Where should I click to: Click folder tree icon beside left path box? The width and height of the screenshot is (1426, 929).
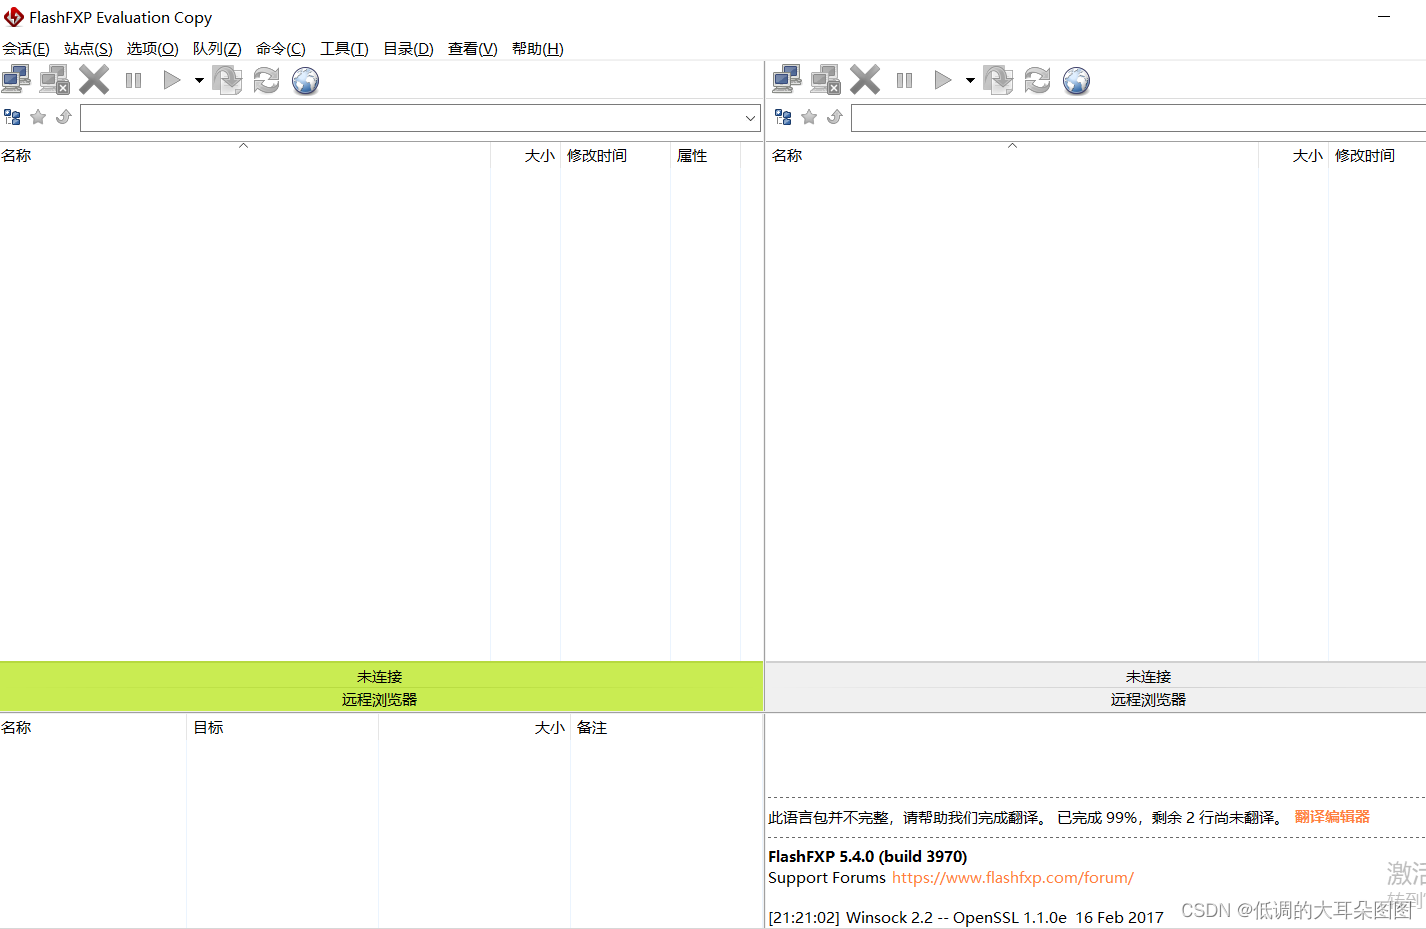(12, 117)
